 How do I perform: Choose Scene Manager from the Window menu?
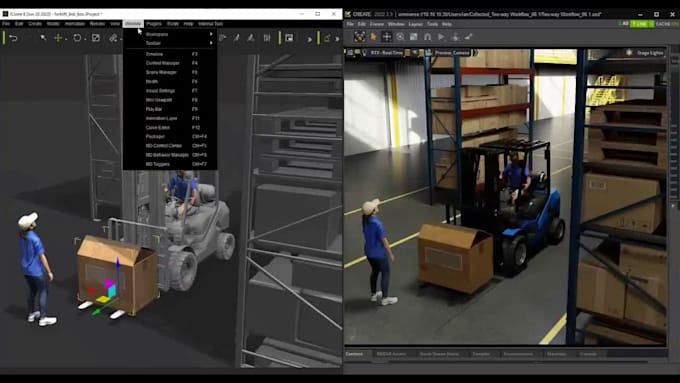[x=170, y=72]
